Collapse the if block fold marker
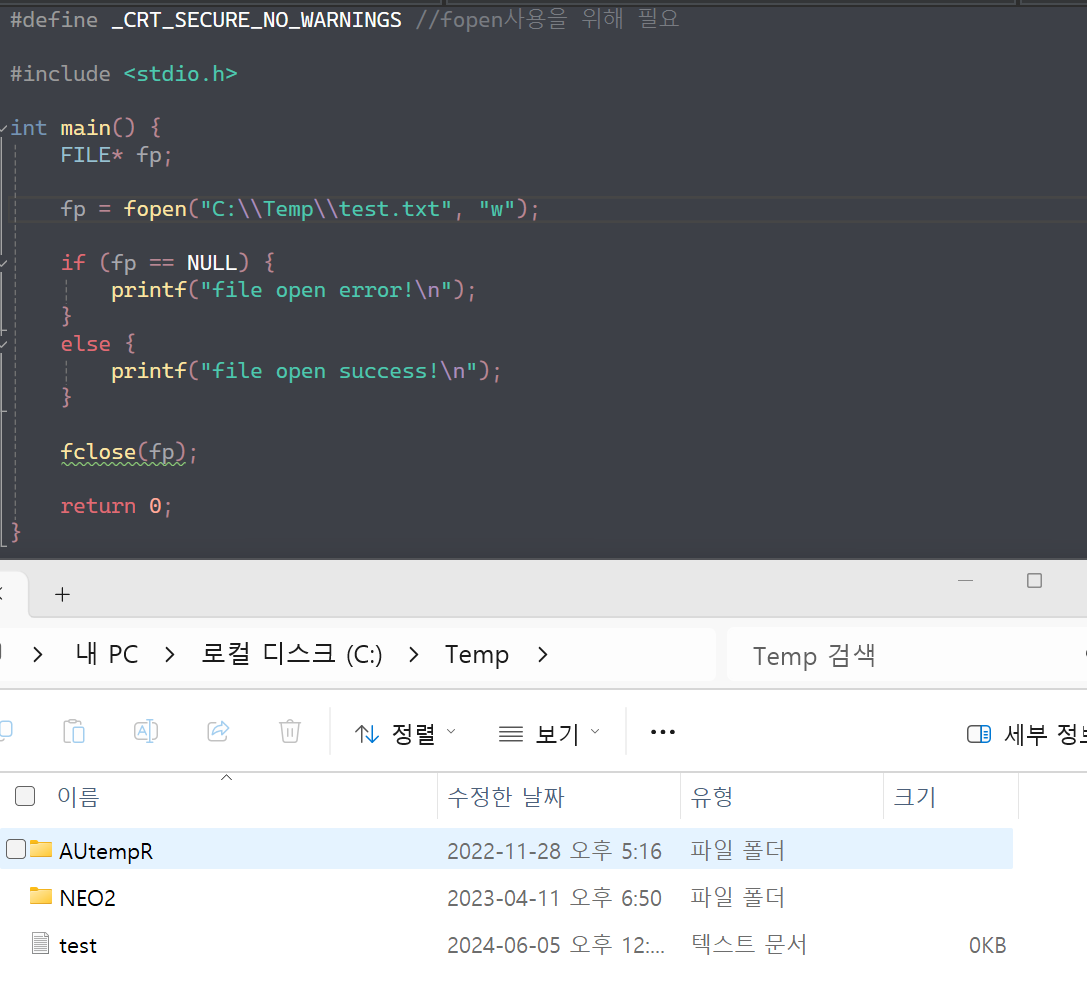Viewport: 1087px width, 1000px height. coord(3,263)
